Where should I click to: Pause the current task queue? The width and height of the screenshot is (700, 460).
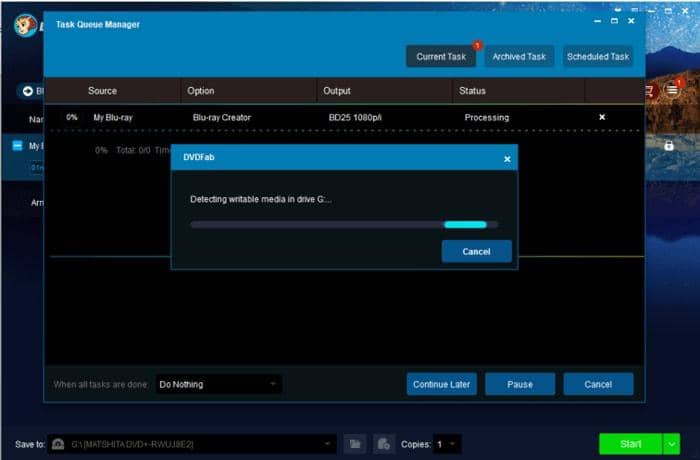(520, 384)
